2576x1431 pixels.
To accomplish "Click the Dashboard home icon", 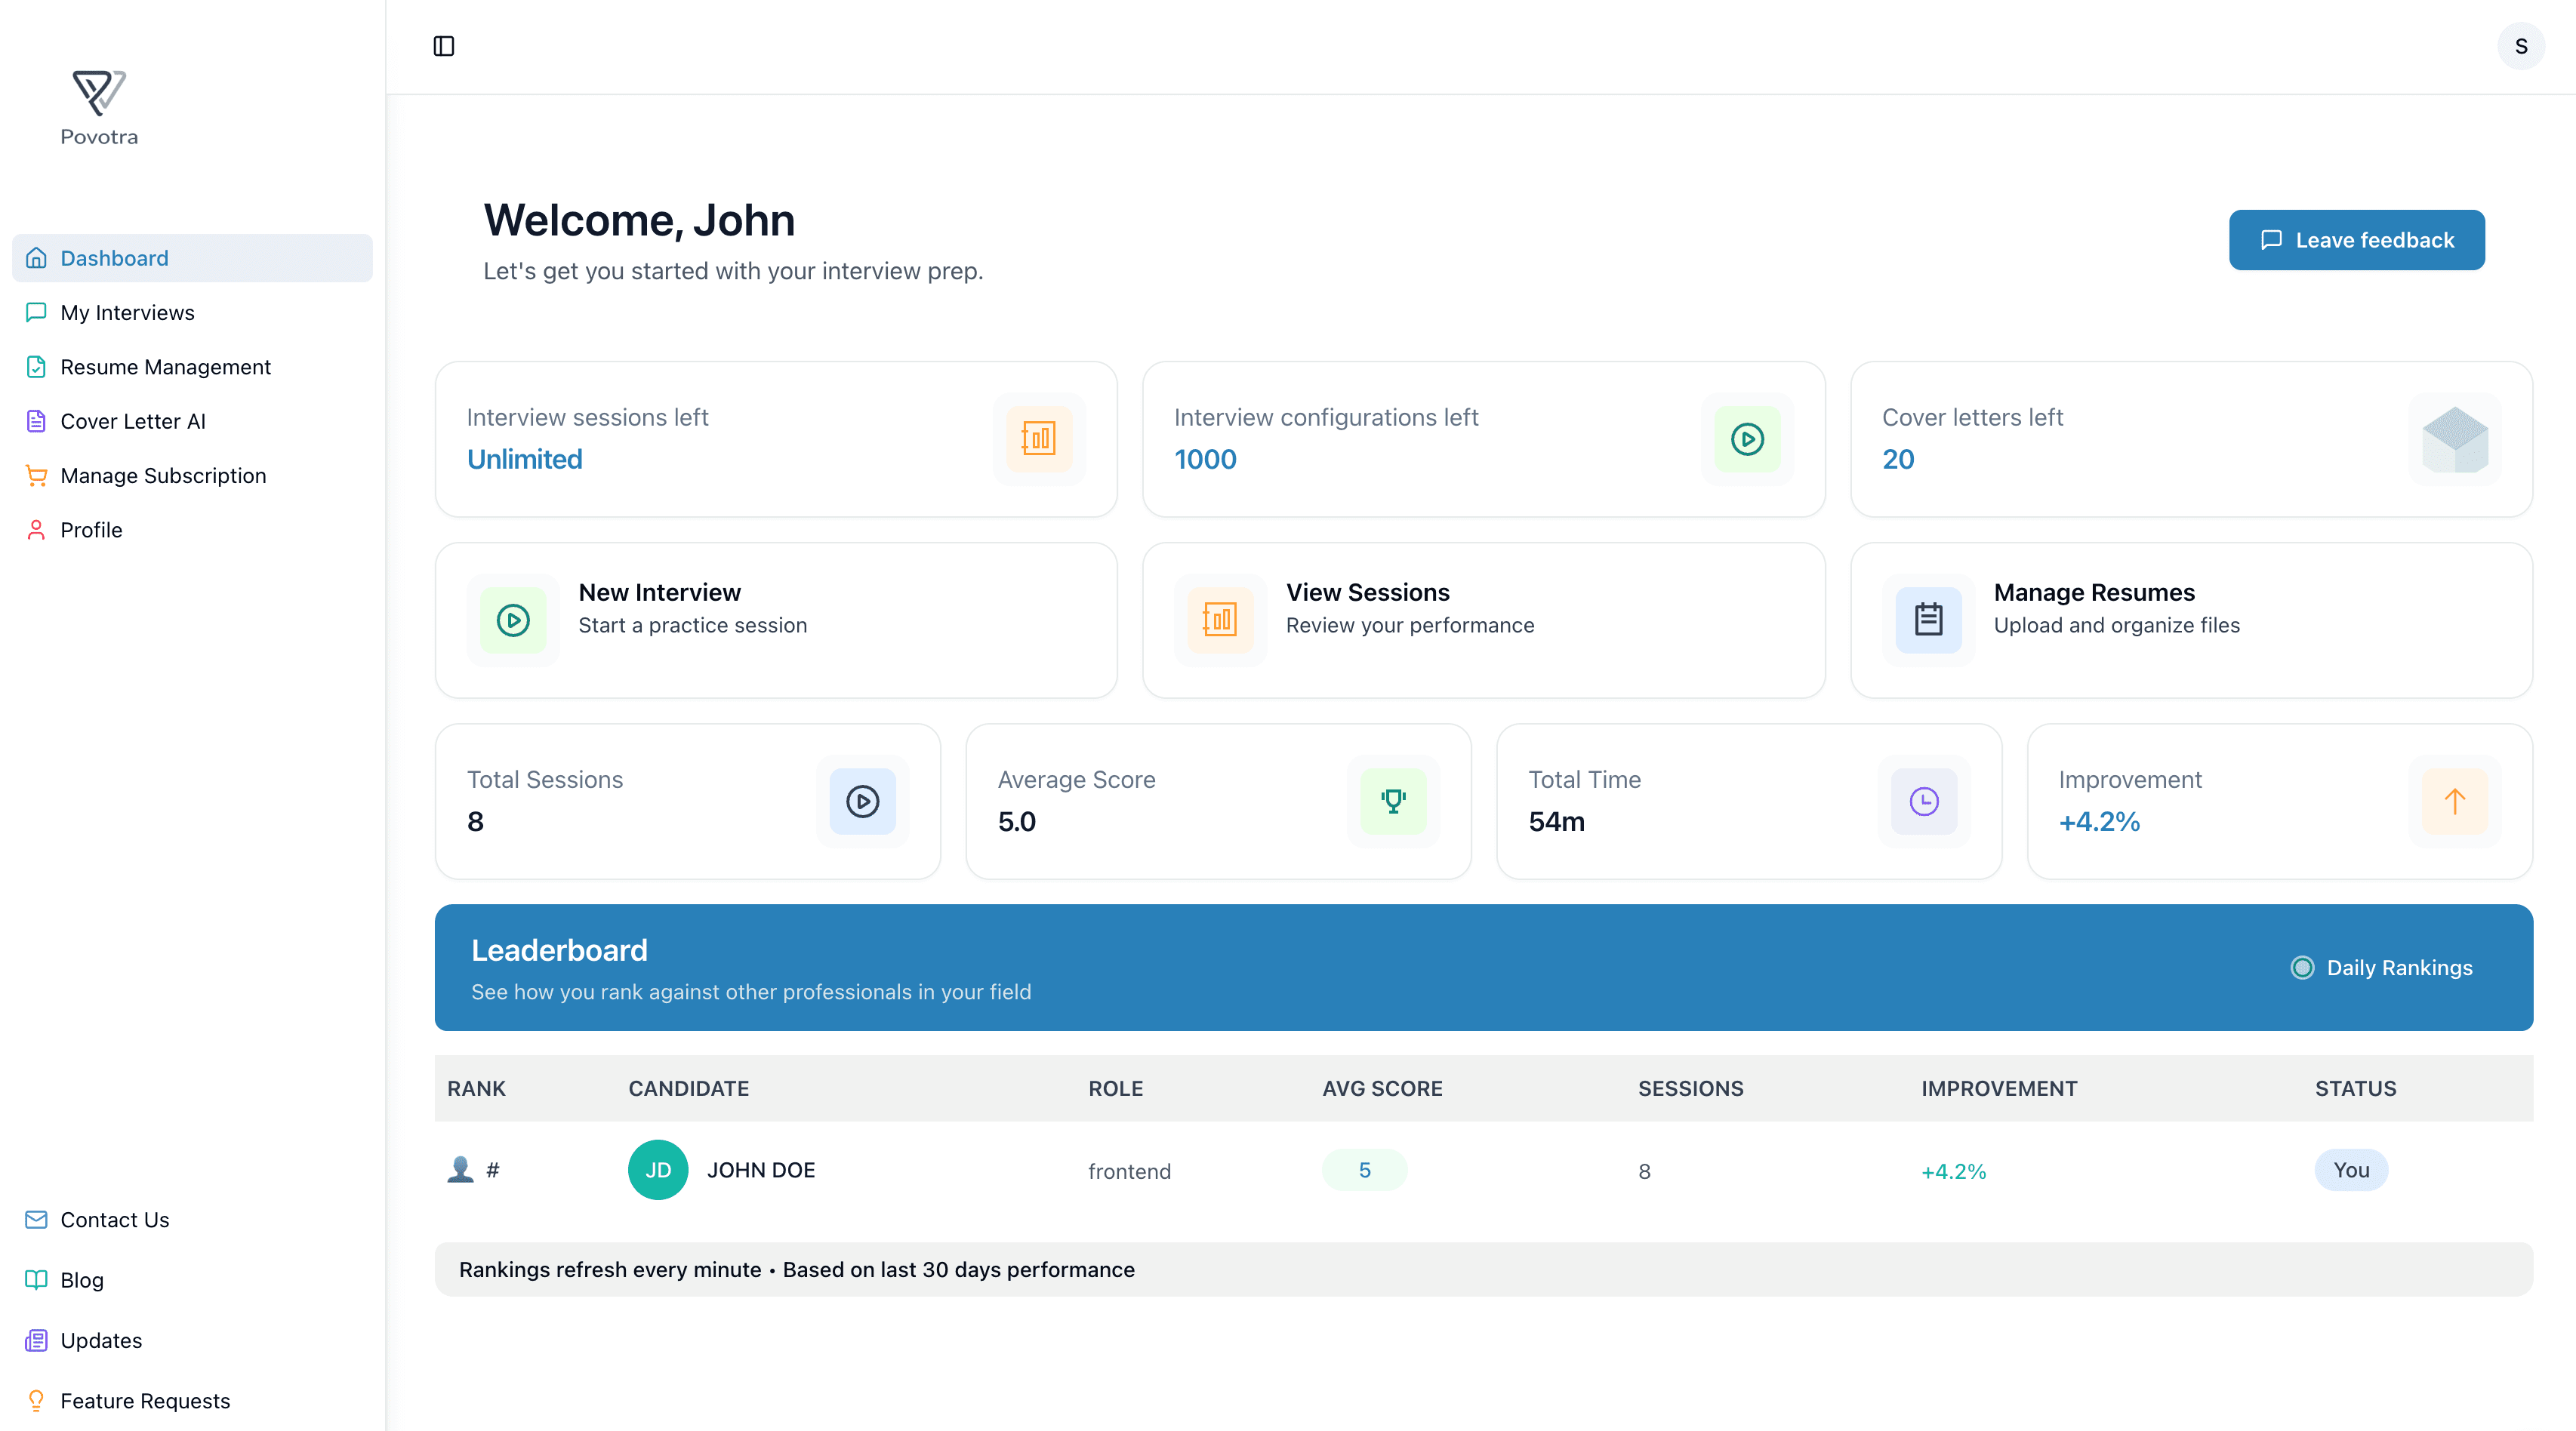I will [x=36, y=258].
